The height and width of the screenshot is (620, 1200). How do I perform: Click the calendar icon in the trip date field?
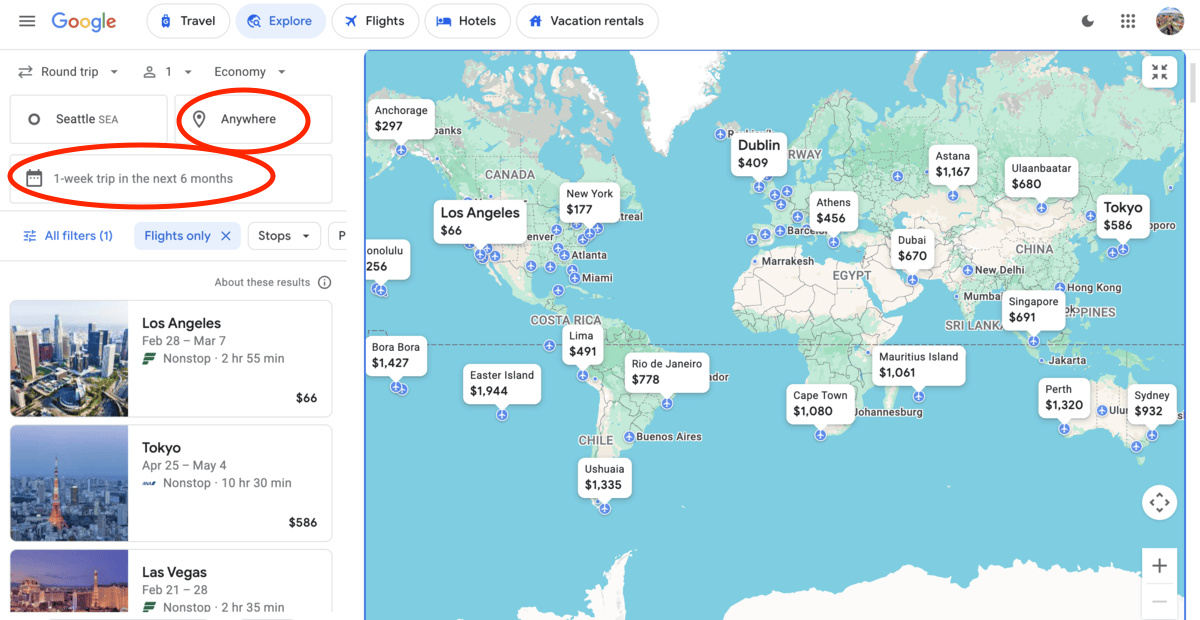[x=35, y=178]
